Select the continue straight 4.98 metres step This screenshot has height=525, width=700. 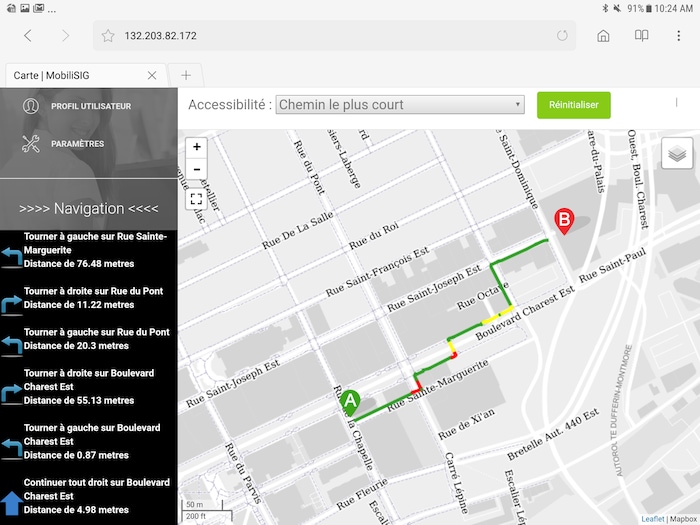pos(89,496)
